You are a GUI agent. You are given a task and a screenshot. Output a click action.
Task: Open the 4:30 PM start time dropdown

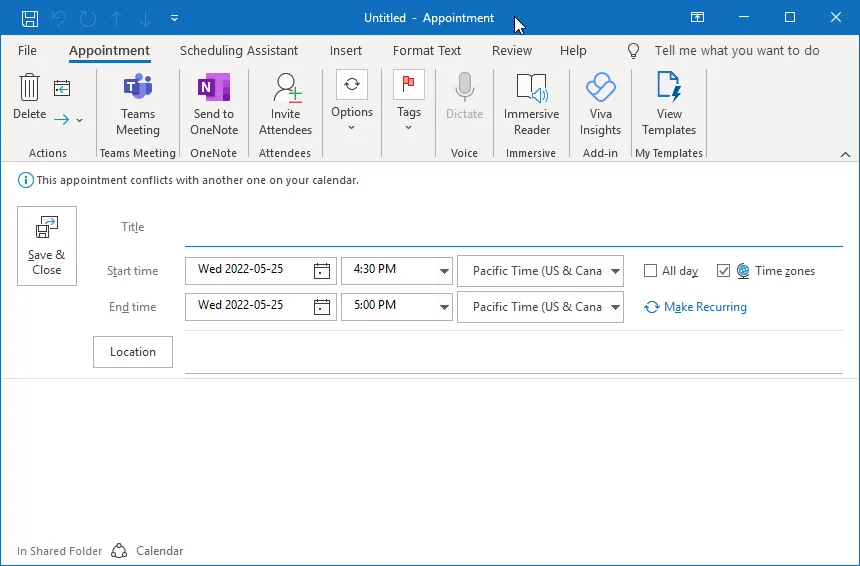(444, 271)
